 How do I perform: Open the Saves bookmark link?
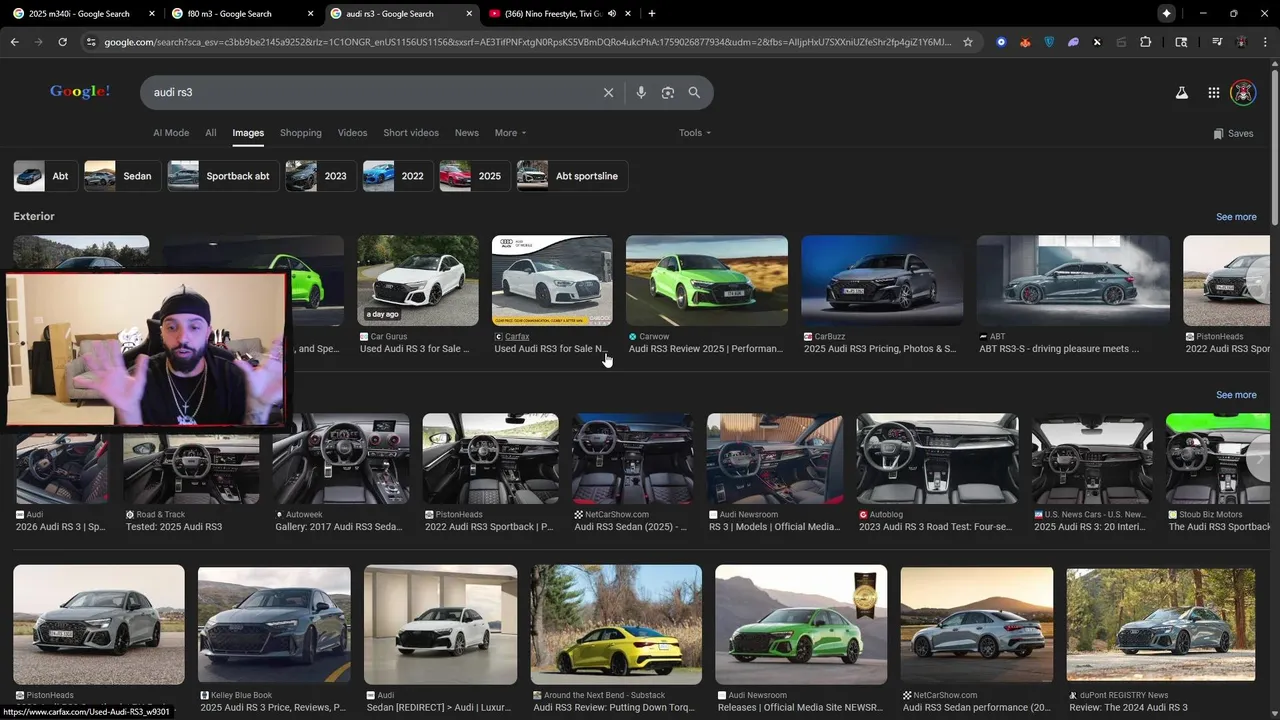(1233, 133)
